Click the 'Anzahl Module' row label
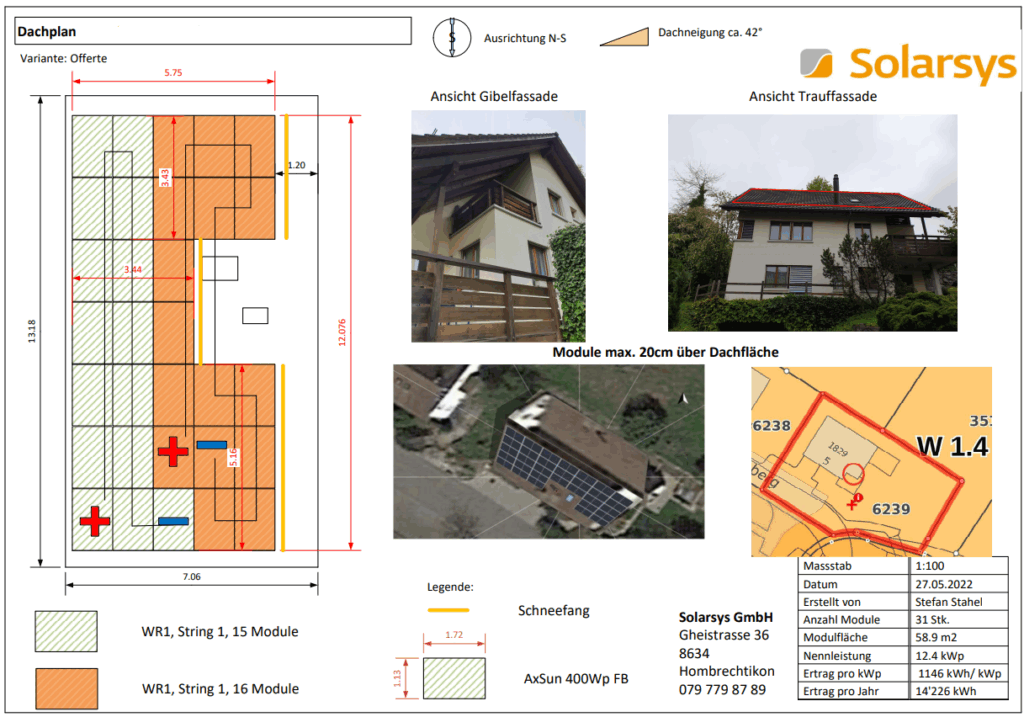Image resolution: width=1024 pixels, height=717 pixels. tap(841, 620)
